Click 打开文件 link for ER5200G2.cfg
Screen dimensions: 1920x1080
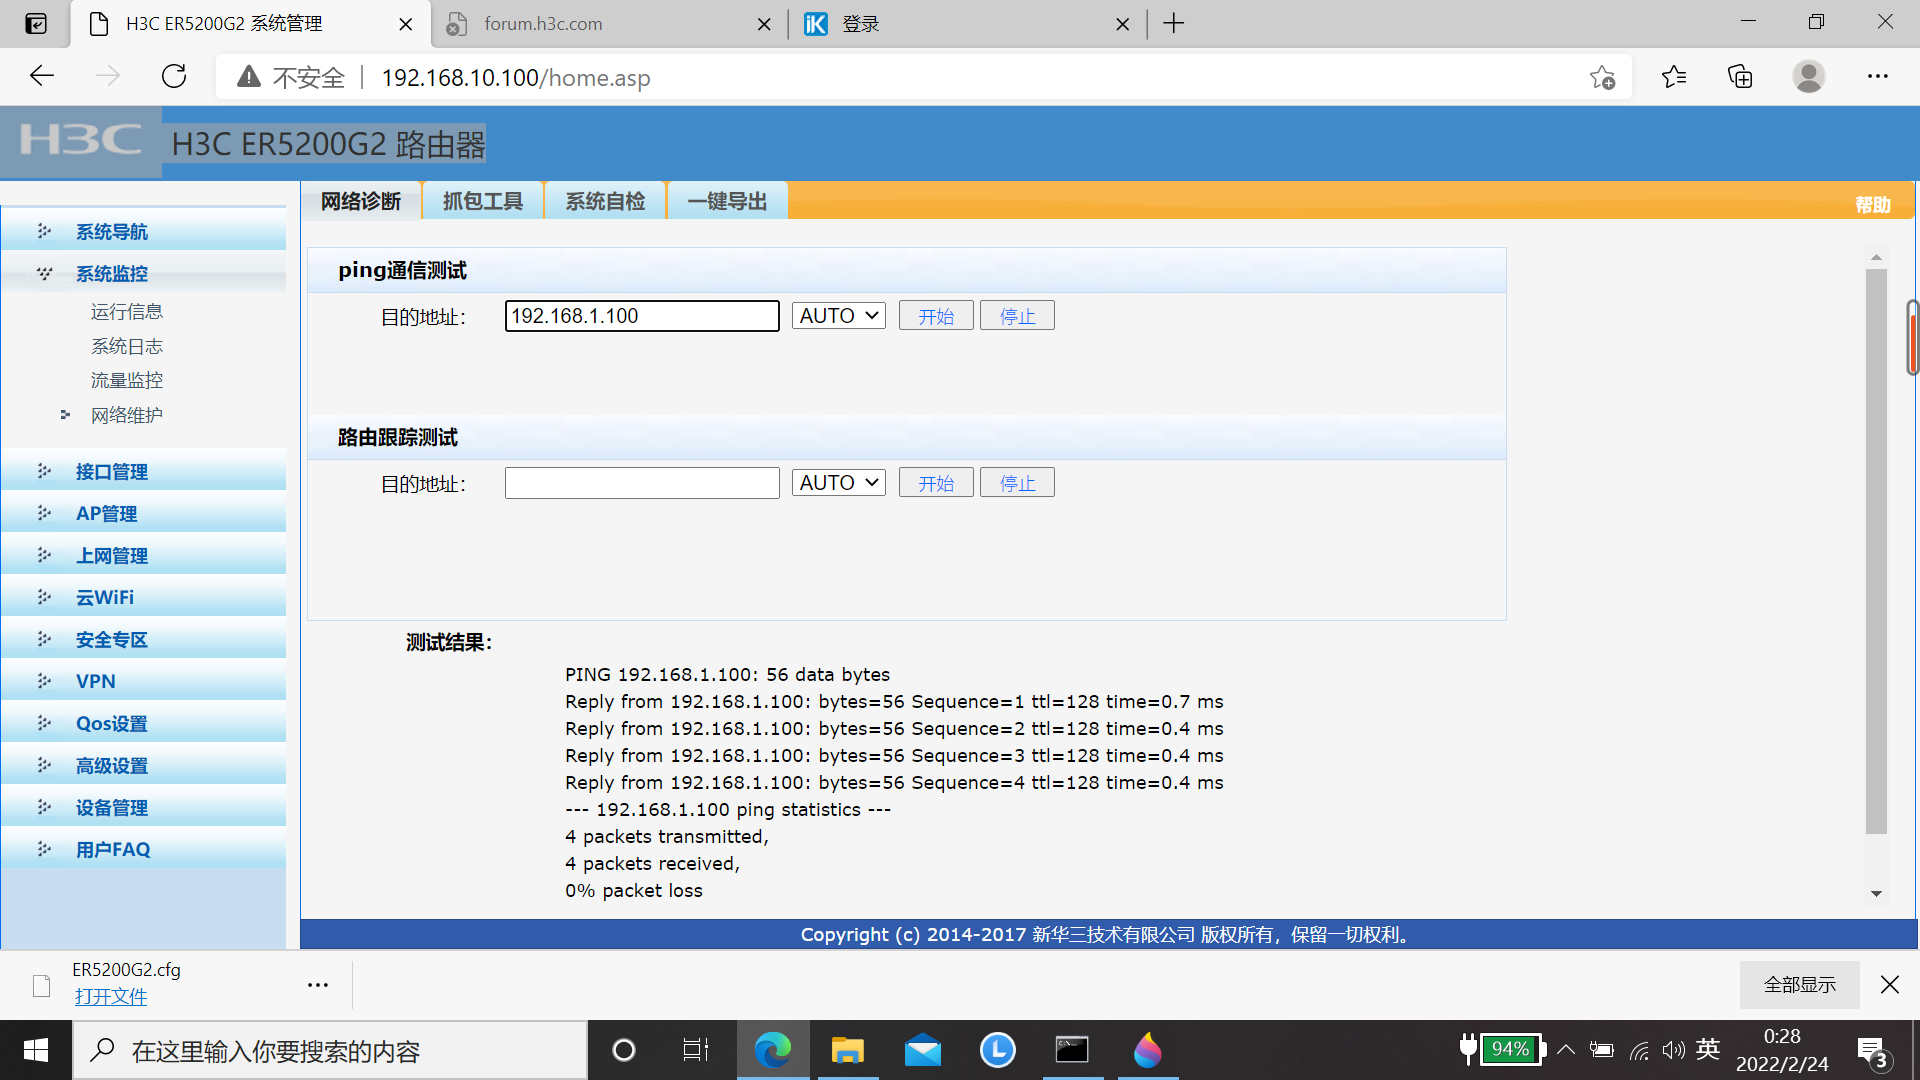pyautogui.click(x=110, y=997)
